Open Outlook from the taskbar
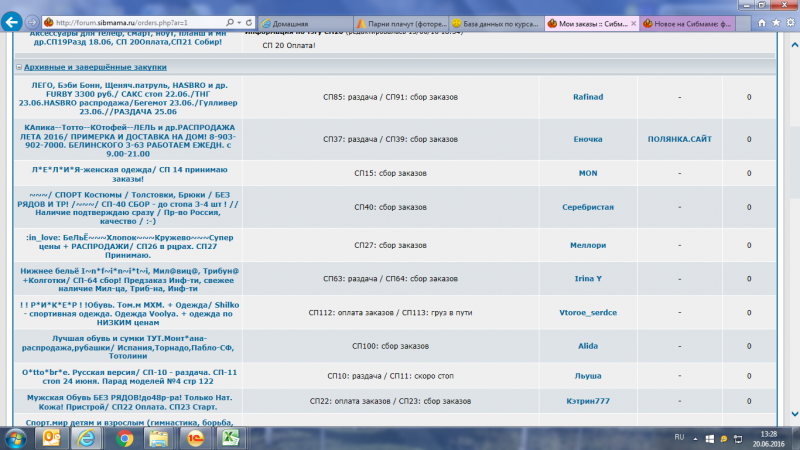 coord(52,438)
